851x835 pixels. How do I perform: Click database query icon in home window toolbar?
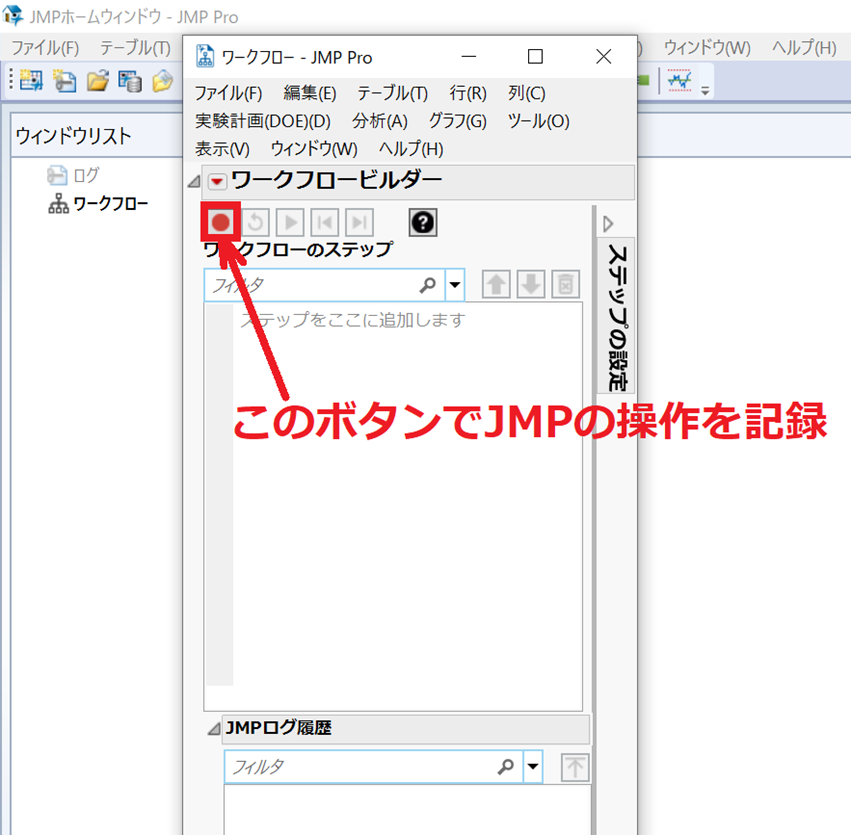pos(130,81)
